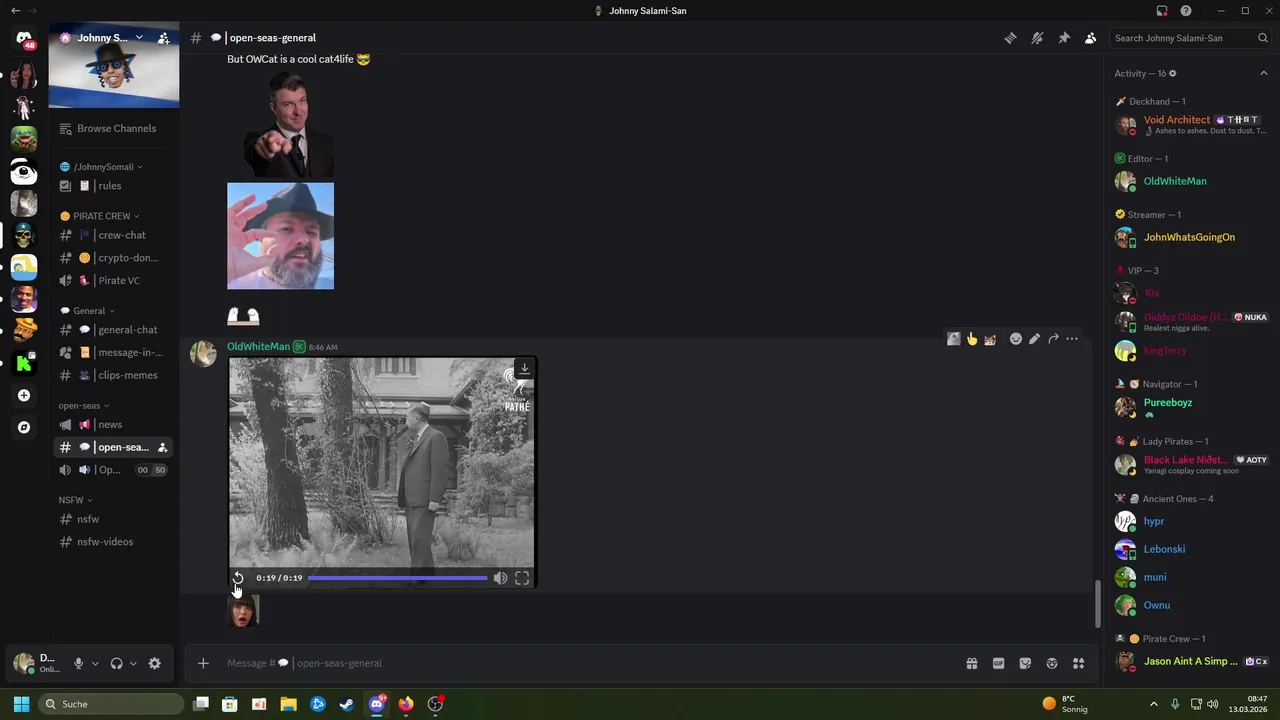Click the message attachment plus button
This screenshot has height=720, width=1280.
203,663
